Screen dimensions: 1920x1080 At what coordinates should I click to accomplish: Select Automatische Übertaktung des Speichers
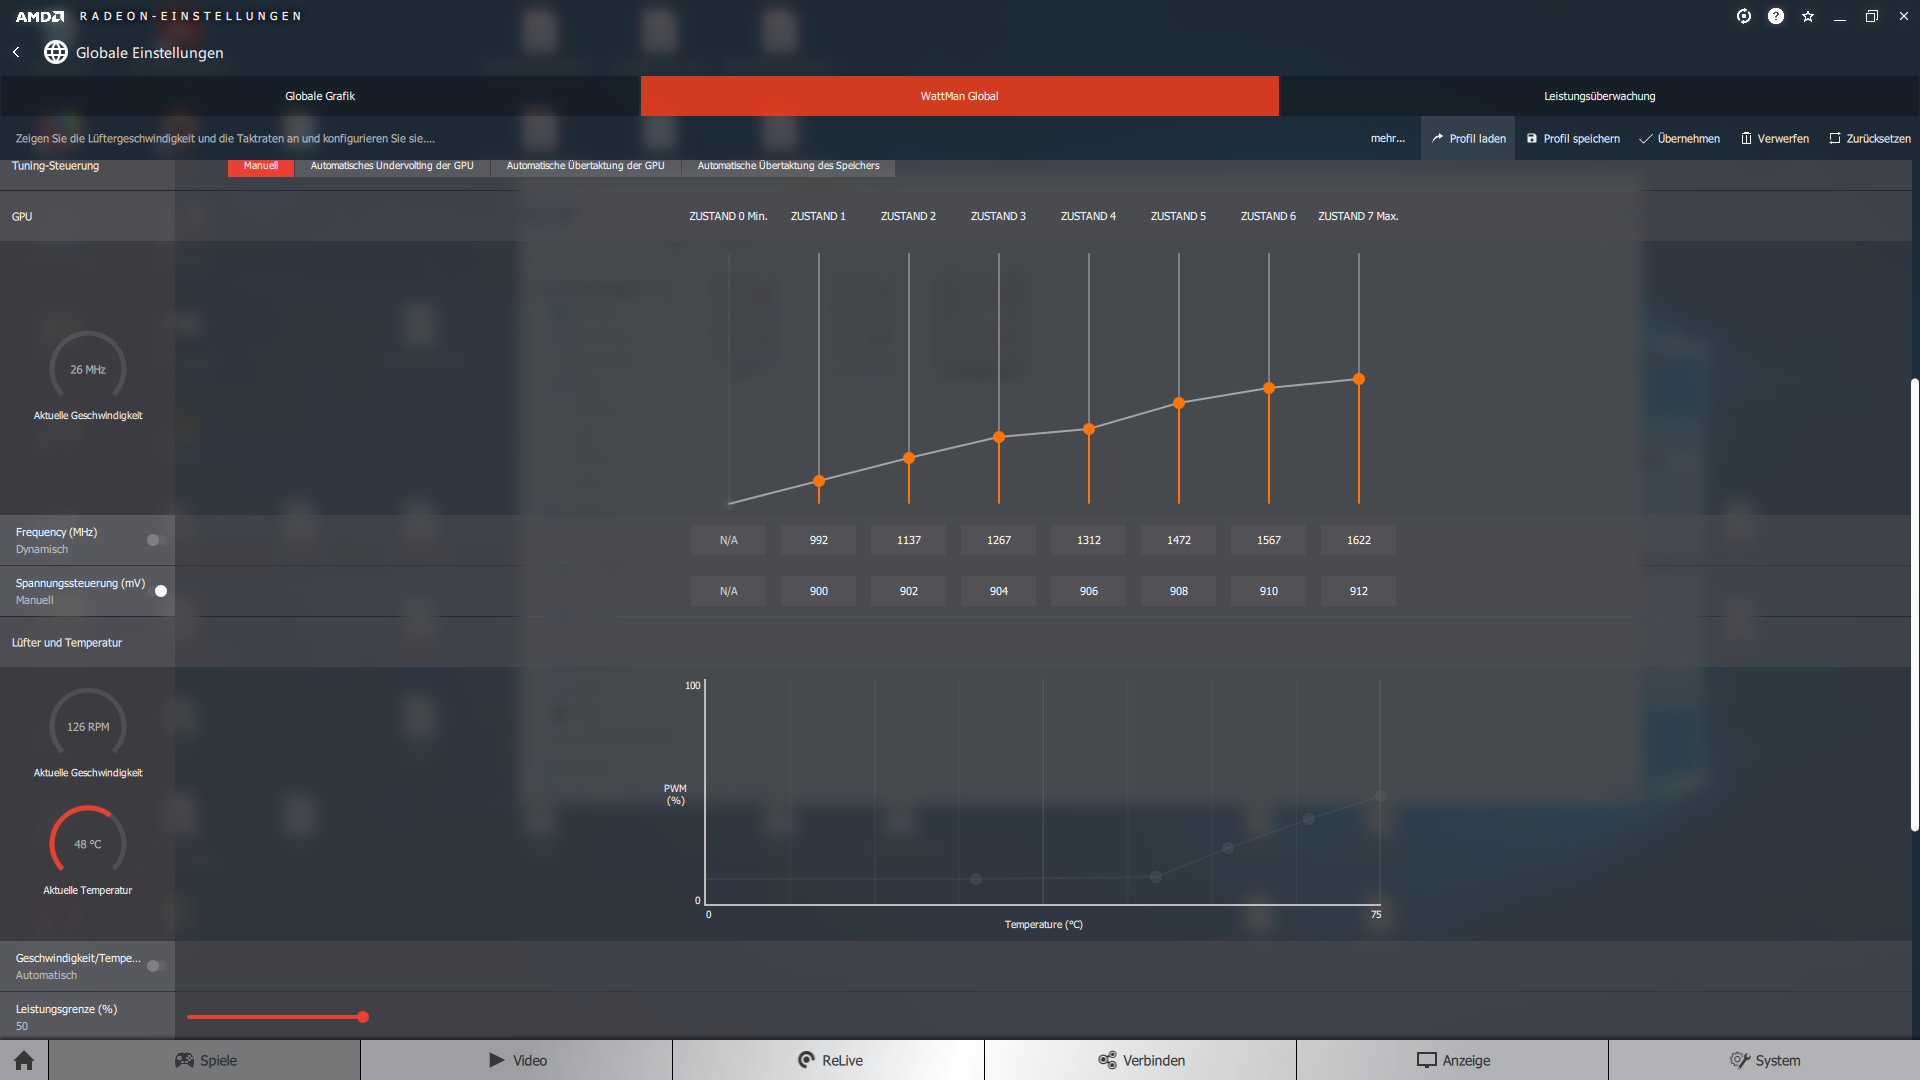[789, 166]
